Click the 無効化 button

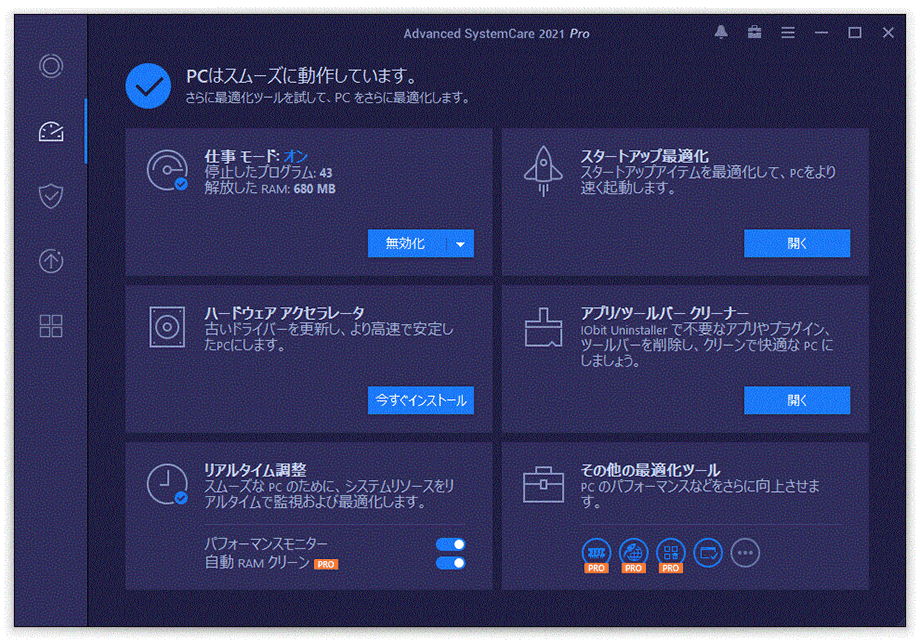point(407,243)
